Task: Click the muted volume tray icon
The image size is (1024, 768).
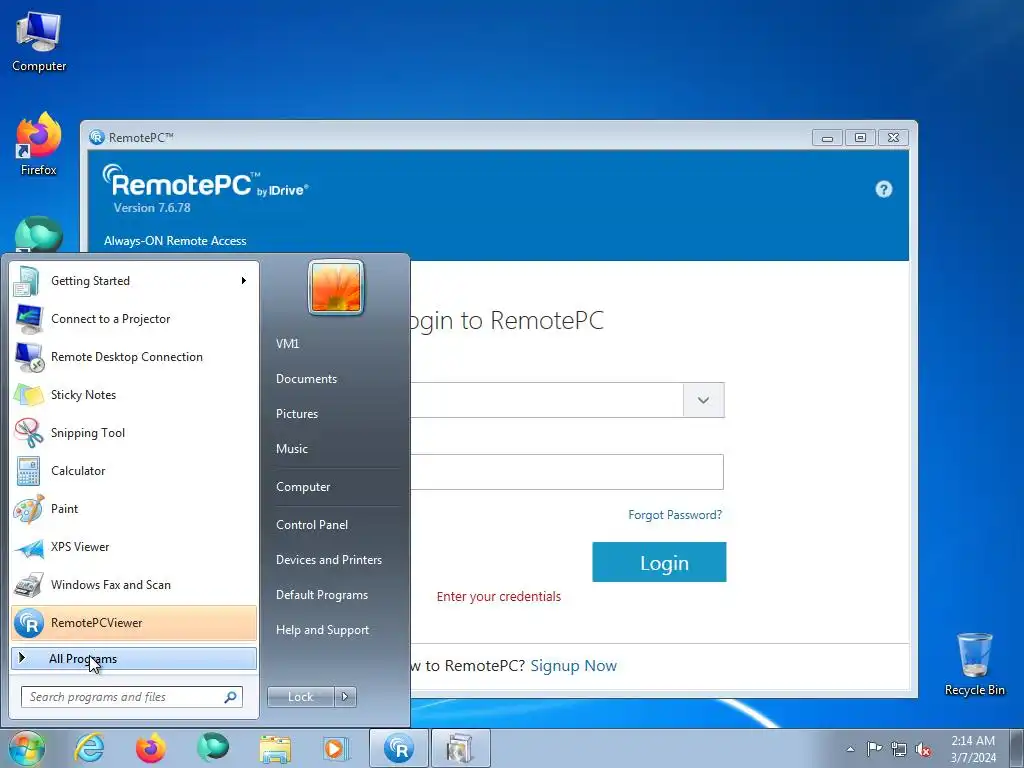Action: tap(923, 750)
